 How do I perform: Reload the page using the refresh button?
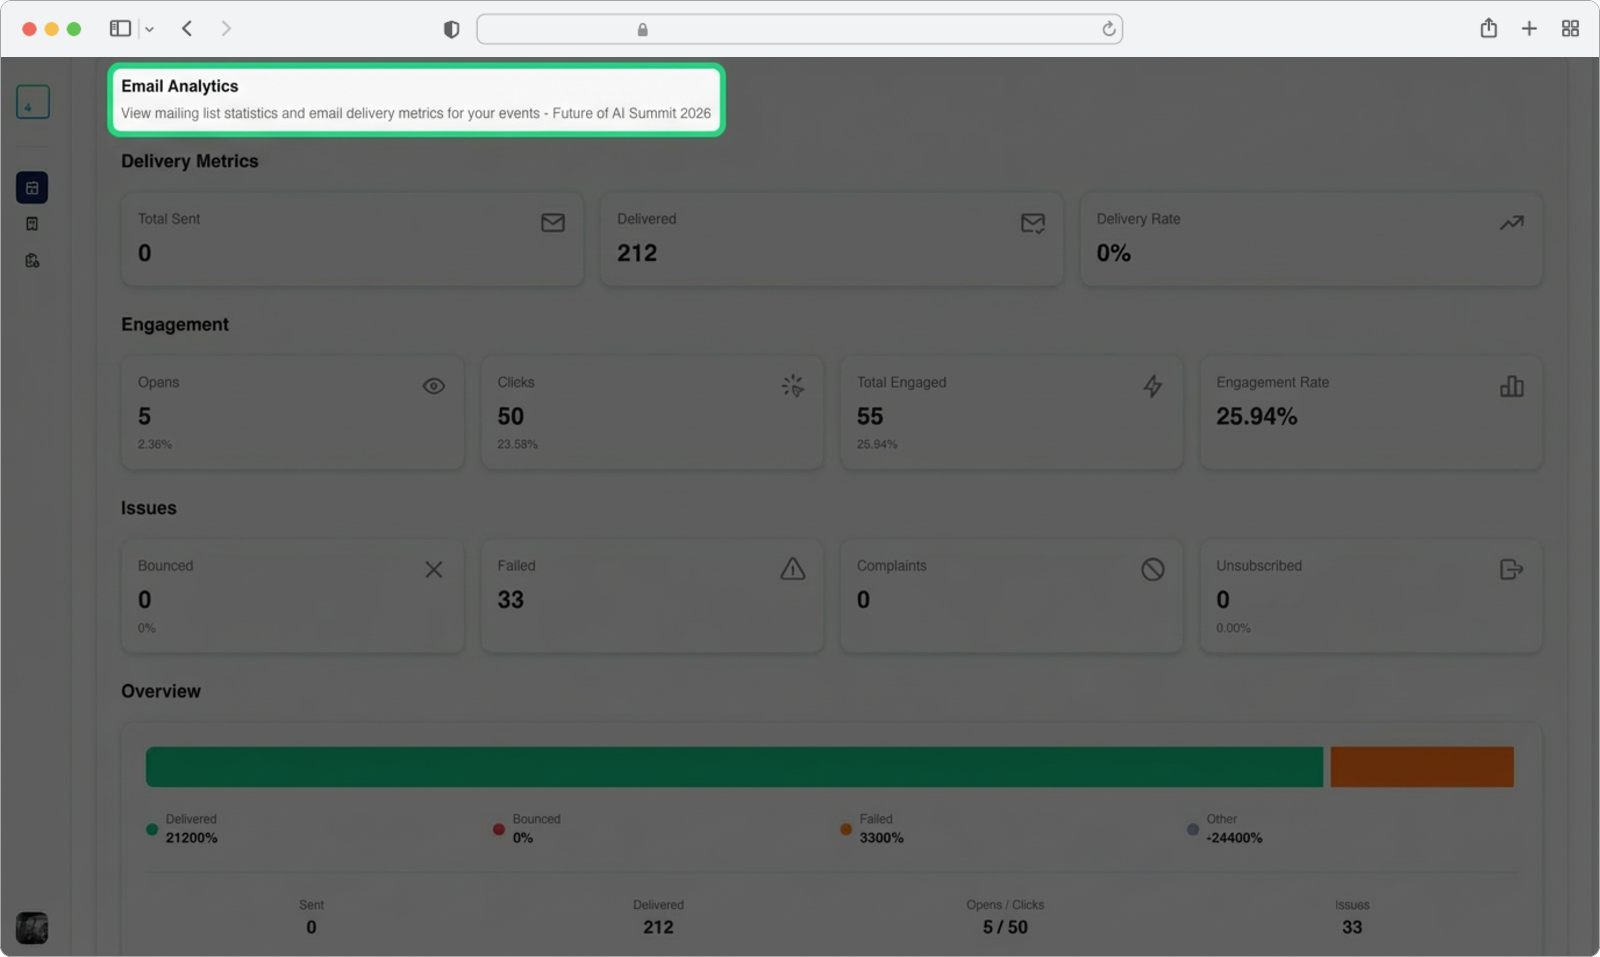[x=1108, y=29]
